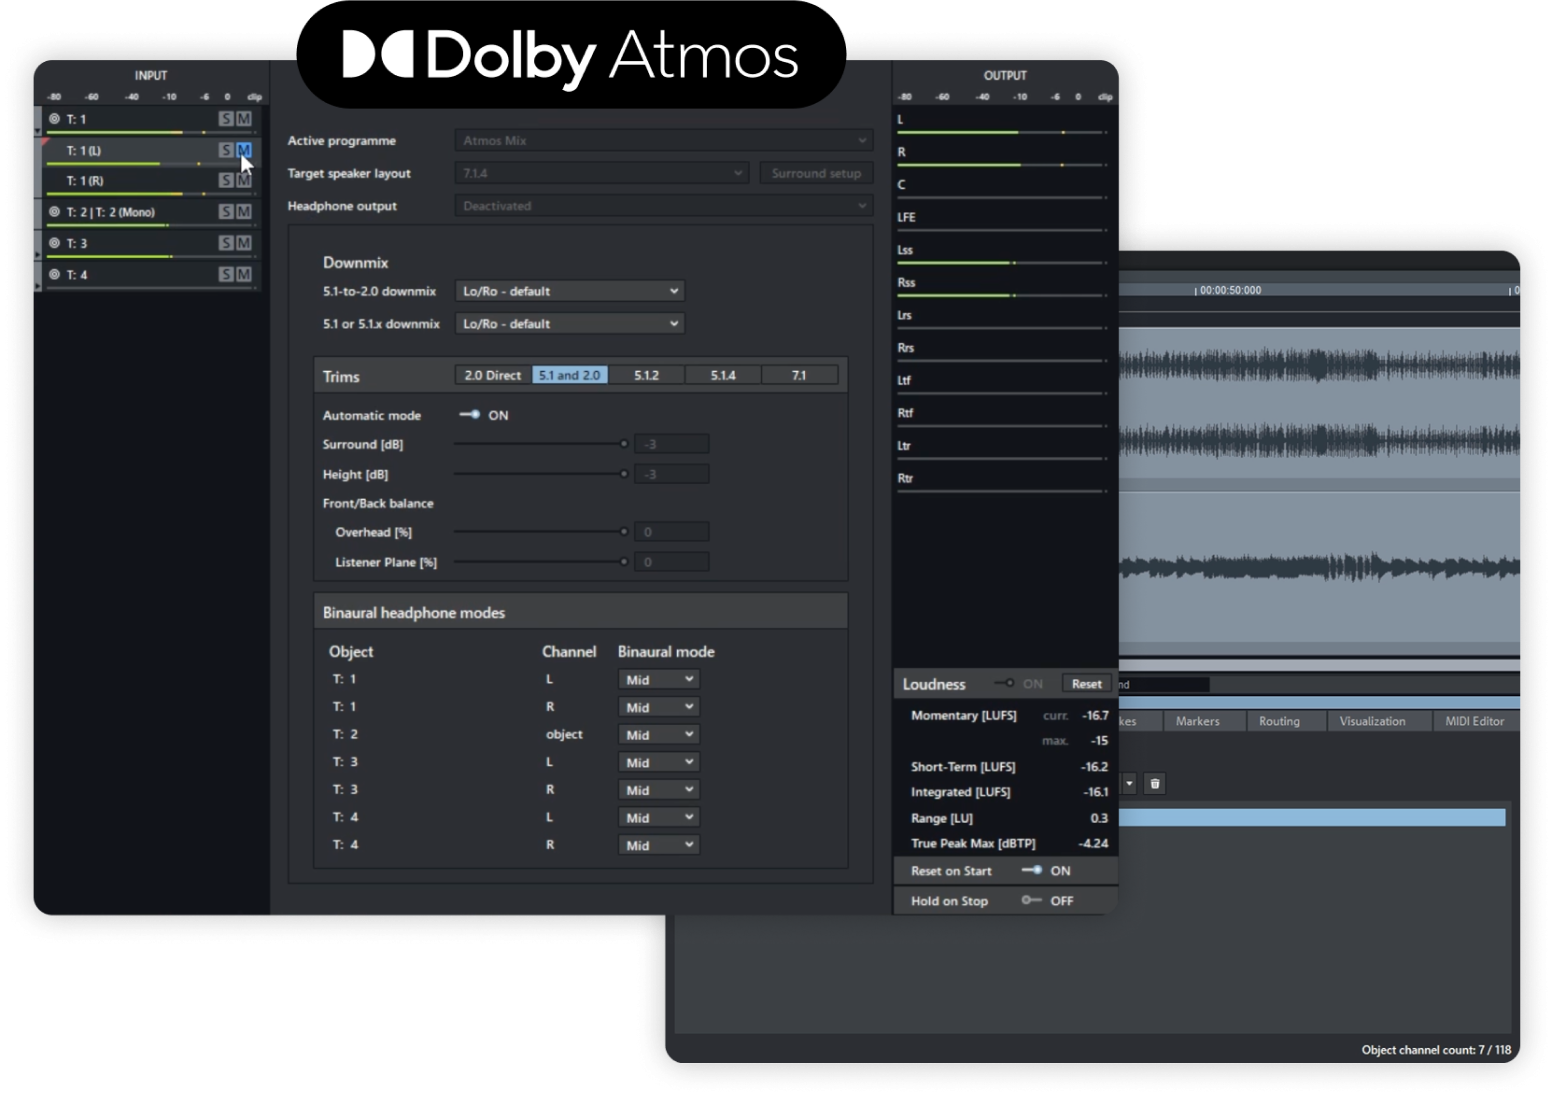Adjust the Overhead [%] balance slider
Viewport: 1552px width, 1096px height.
coord(541,532)
